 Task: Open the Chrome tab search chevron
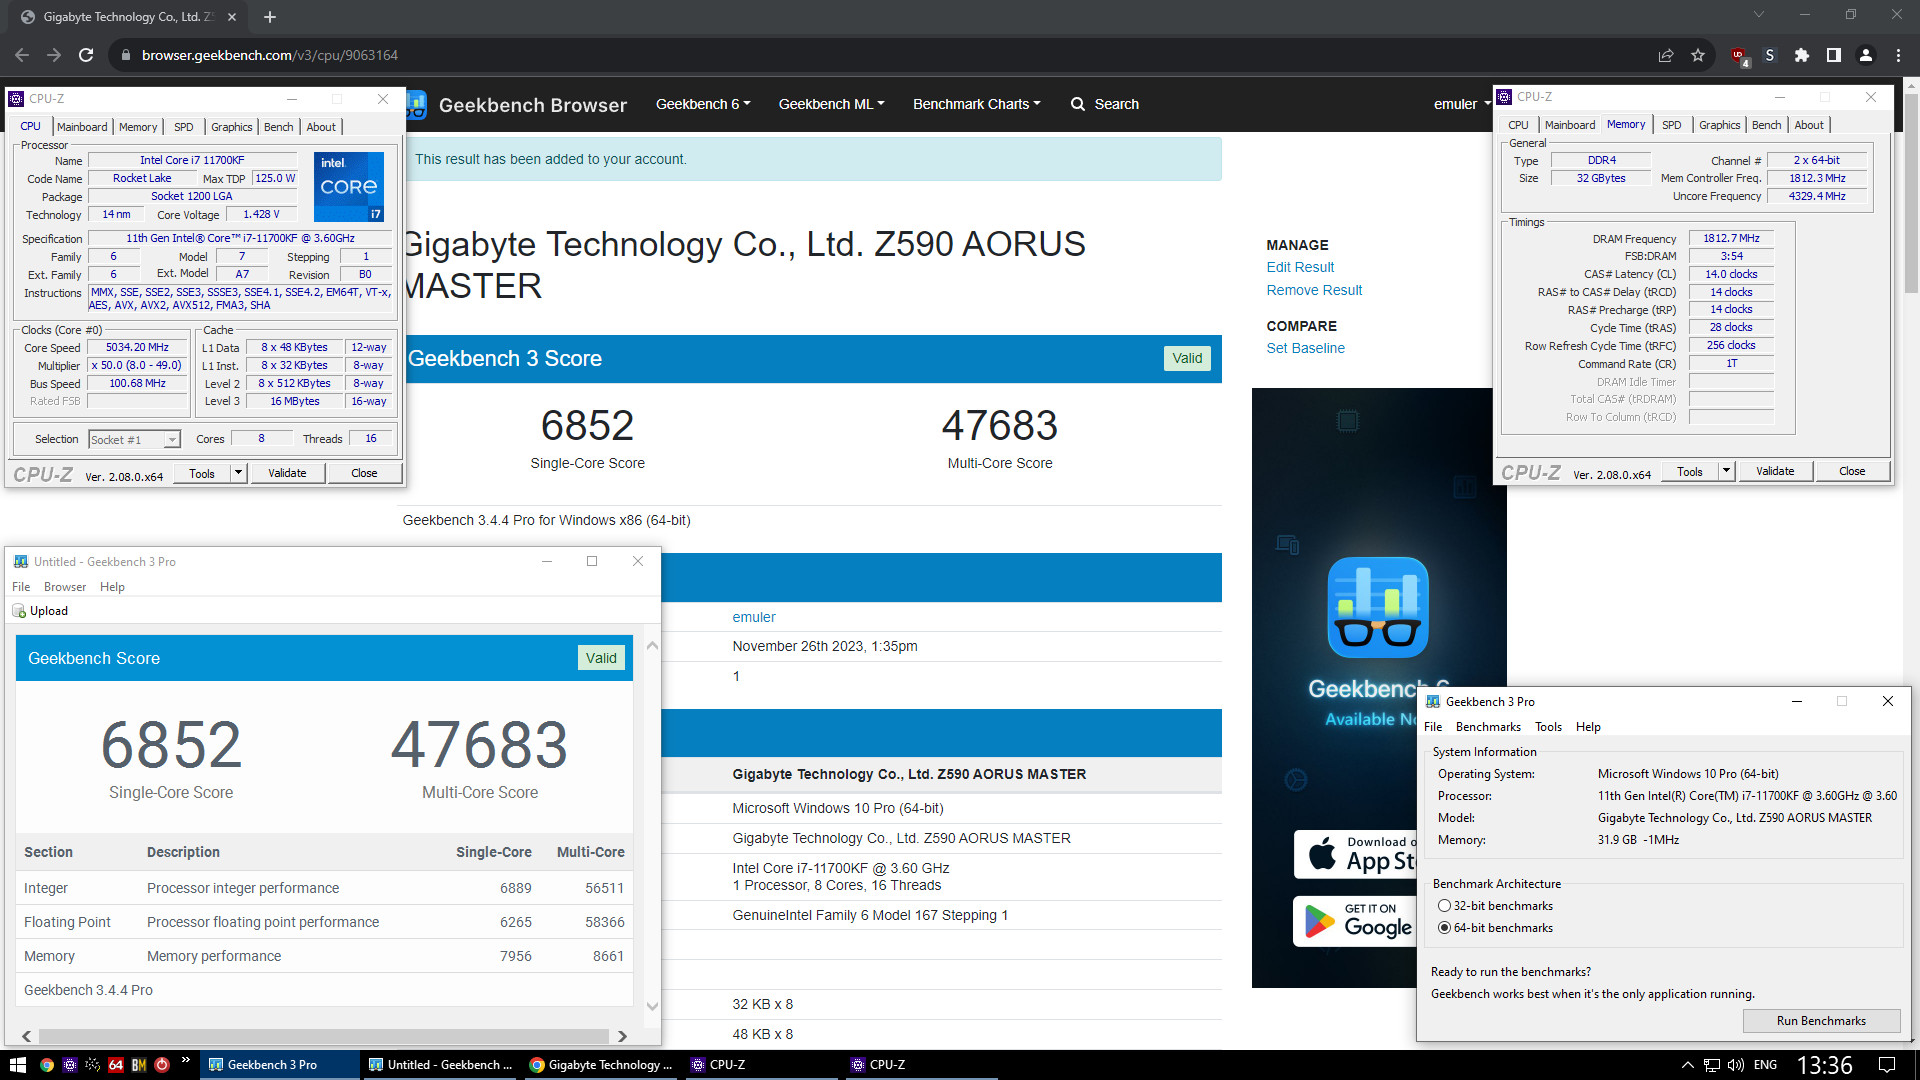(x=1759, y=15)
